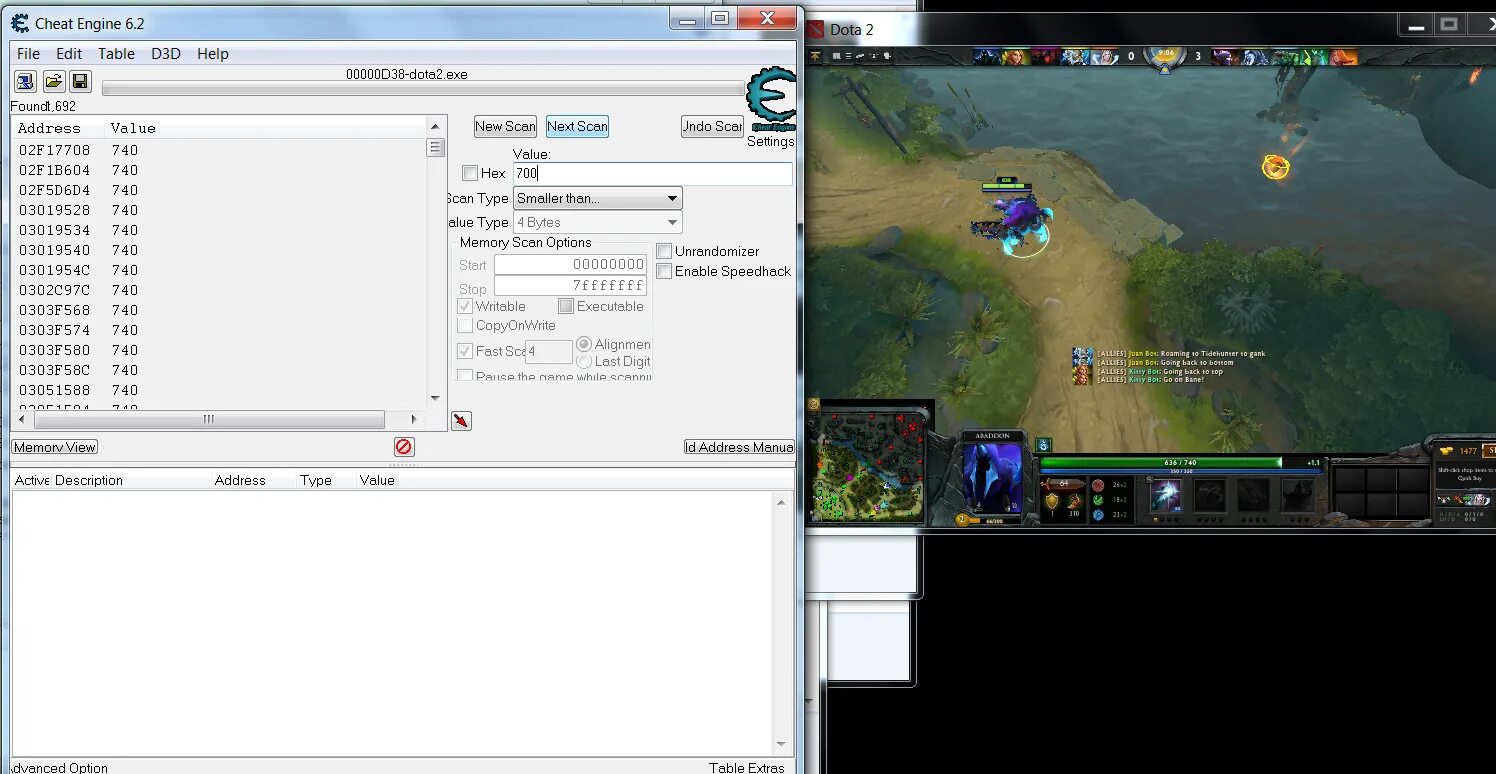Select the Alignment radio button
The image size is (1496, 774).
coord(584,344)
